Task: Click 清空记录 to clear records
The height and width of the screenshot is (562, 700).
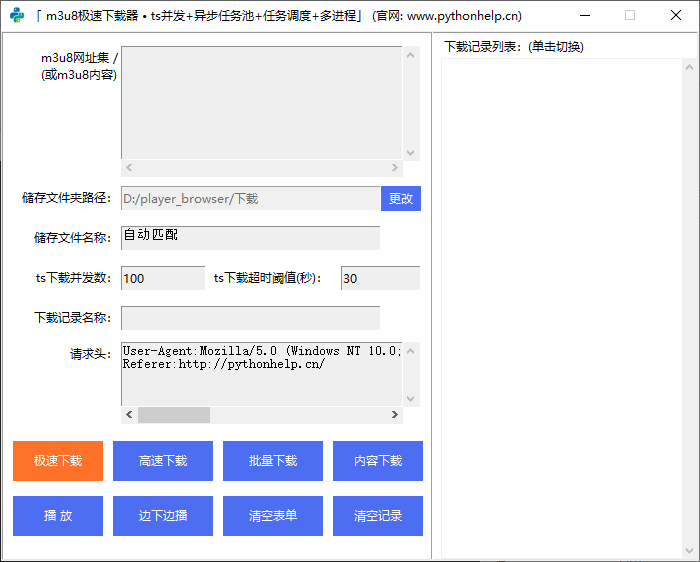Action: click(378, 516)
